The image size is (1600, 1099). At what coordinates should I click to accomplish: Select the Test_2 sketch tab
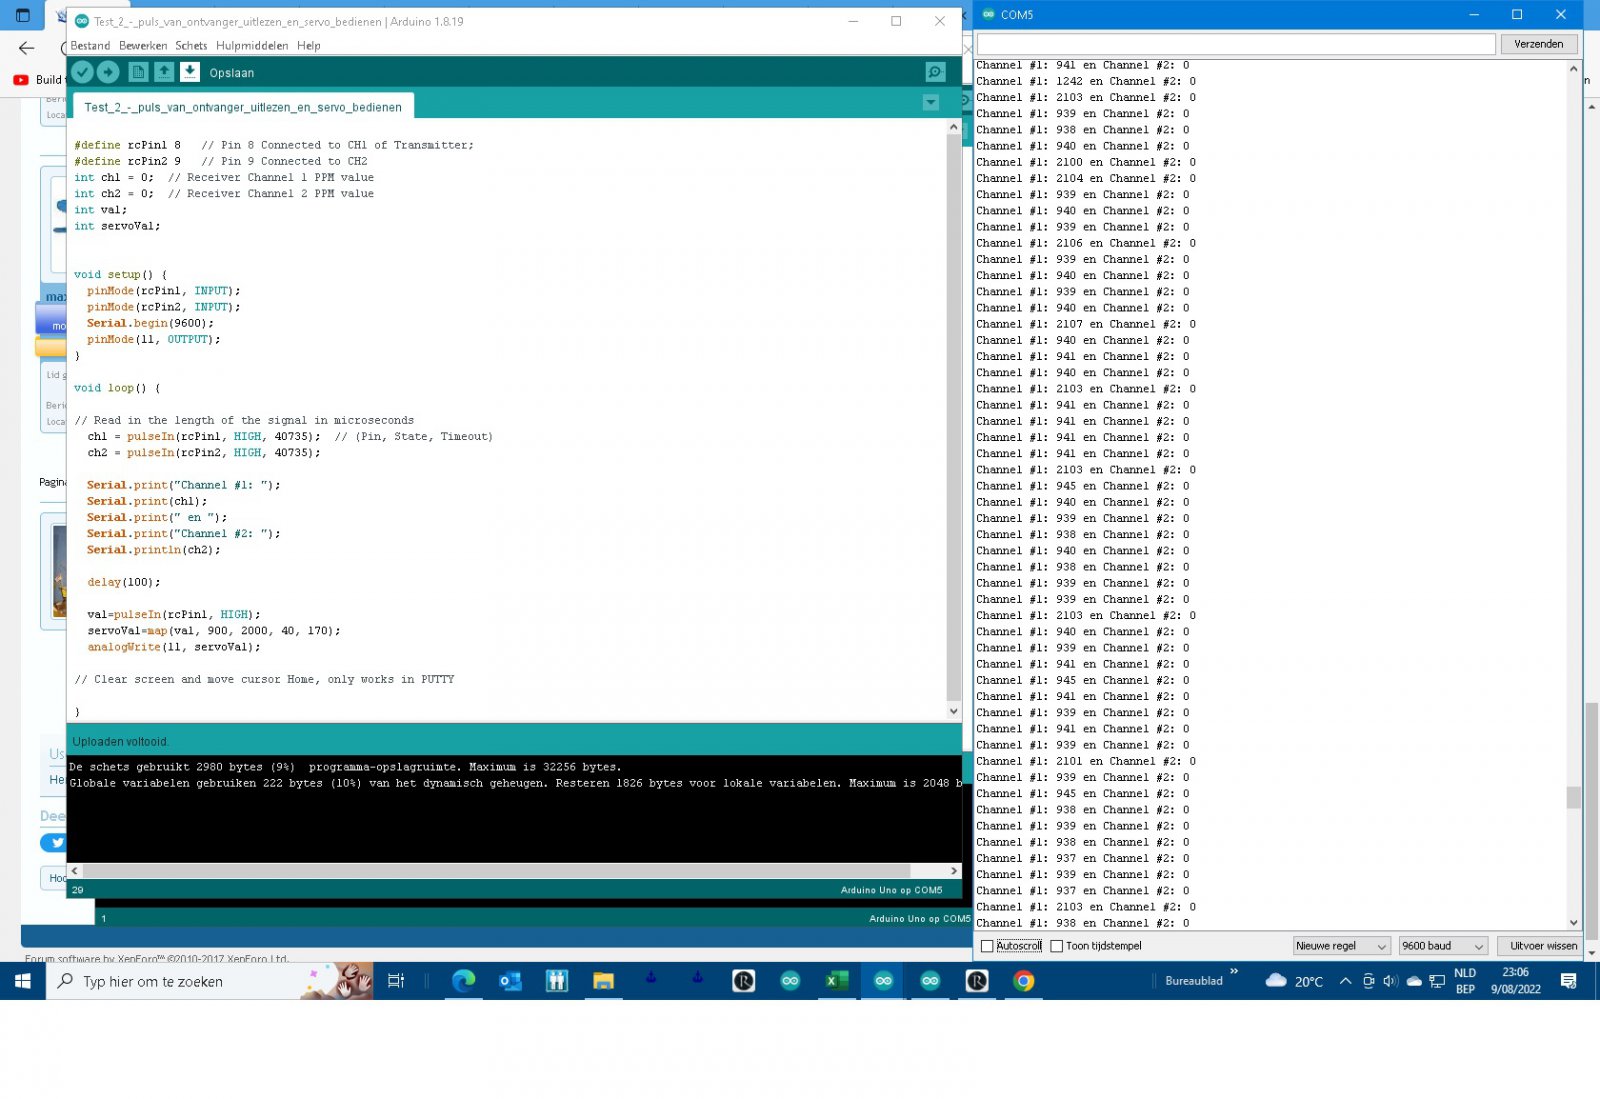pyautogui.click(x=243, y=107)
